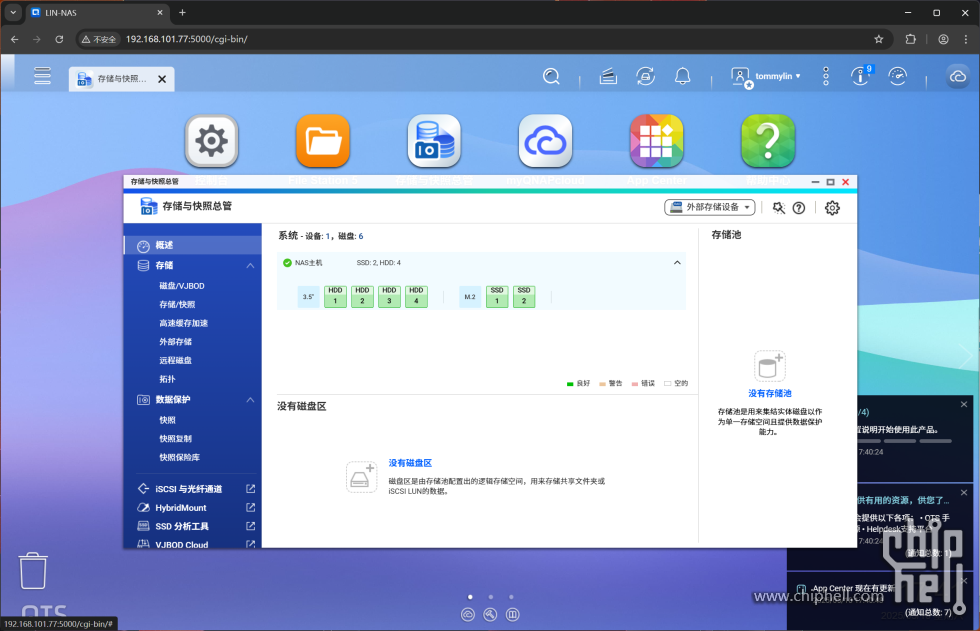Close the 存储与快照 taskbar tab
The image size is (980, 631).
tap(162, 79)
